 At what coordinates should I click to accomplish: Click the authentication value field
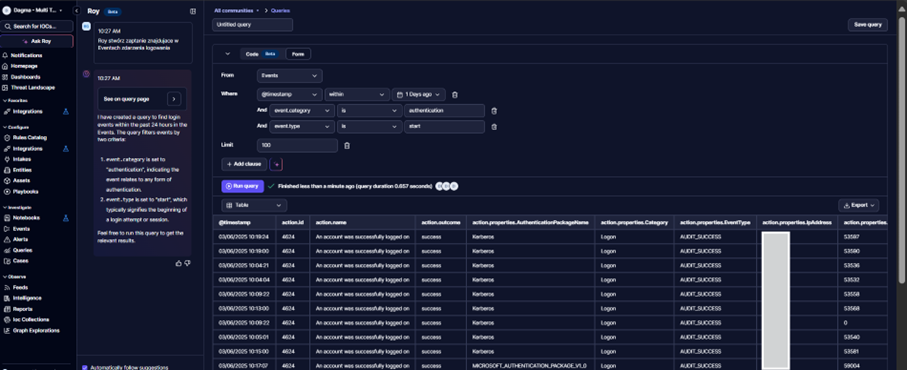pos(444,110)
